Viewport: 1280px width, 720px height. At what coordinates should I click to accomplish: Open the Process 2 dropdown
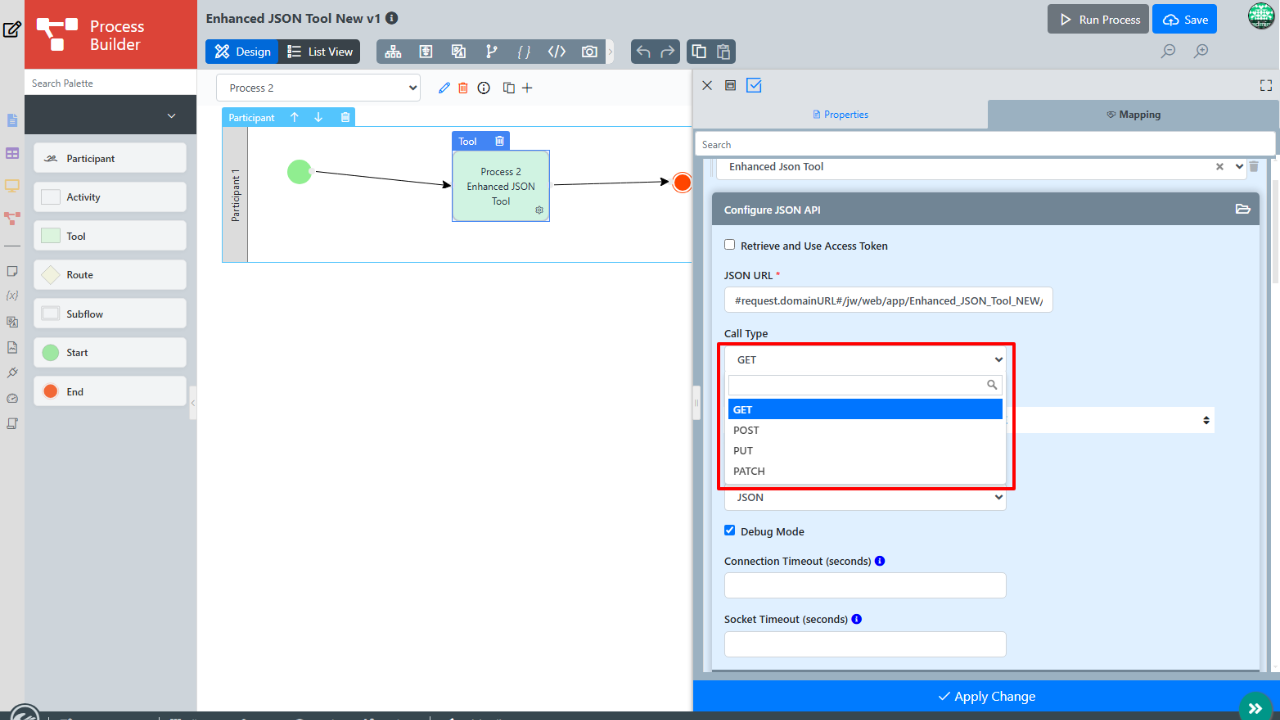tap(318, 88)
